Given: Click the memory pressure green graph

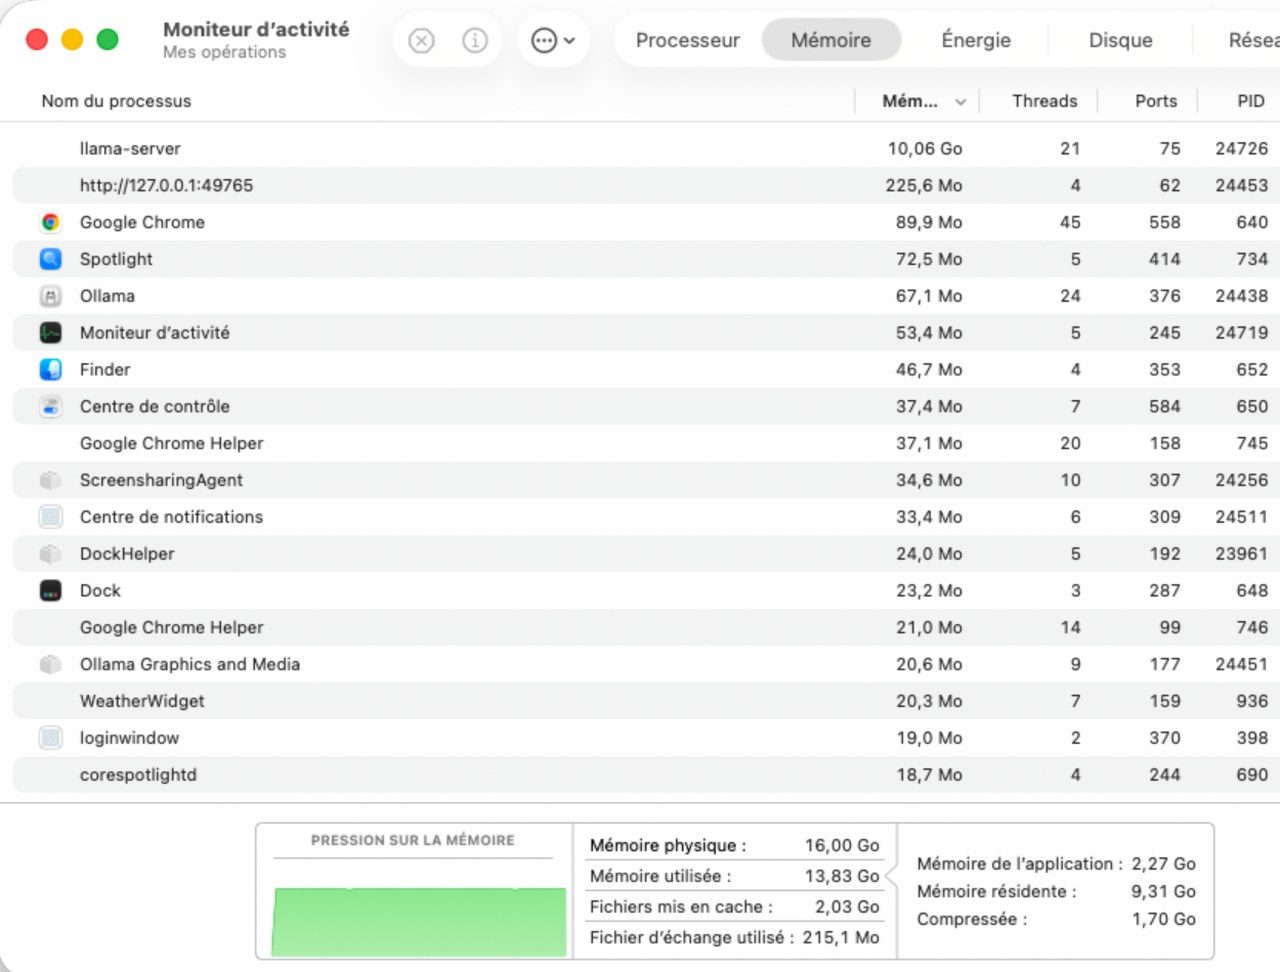Looking at the screenshot, I should pos(419,921).
